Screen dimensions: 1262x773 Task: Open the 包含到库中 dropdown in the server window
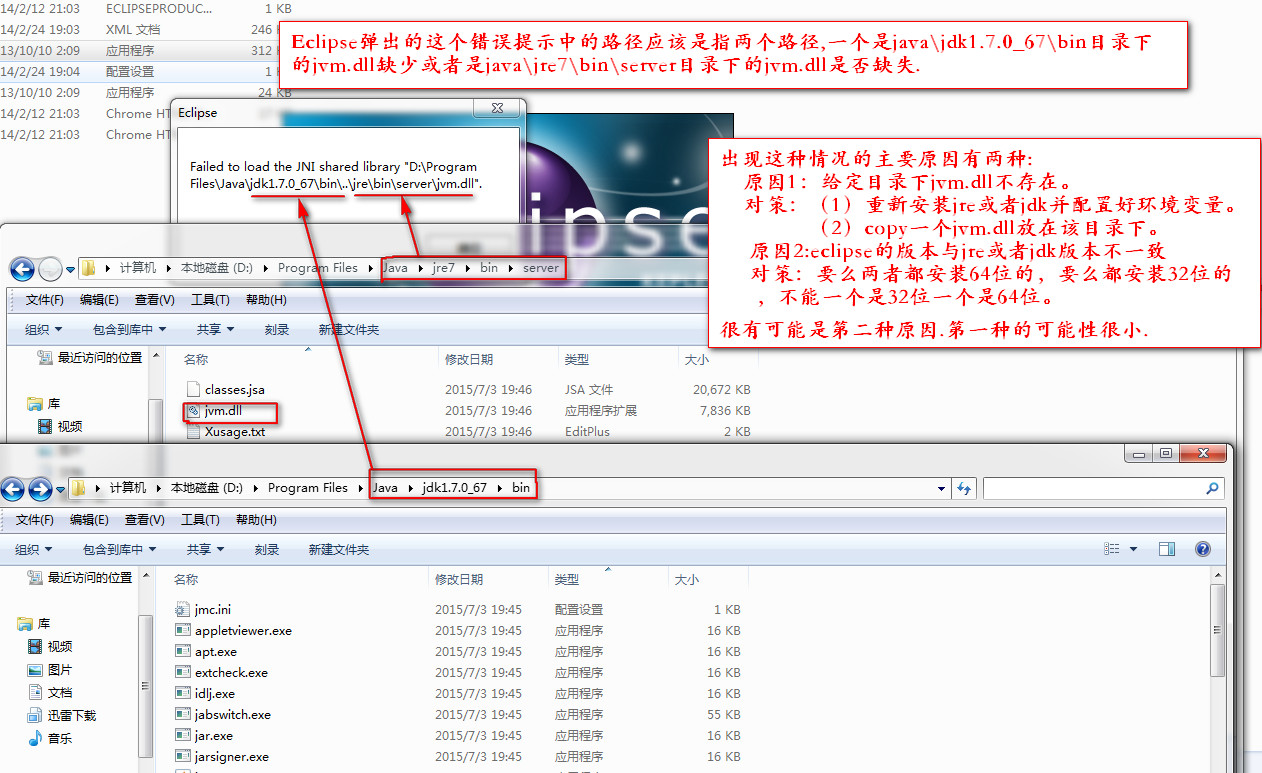(x=130, y=329)
